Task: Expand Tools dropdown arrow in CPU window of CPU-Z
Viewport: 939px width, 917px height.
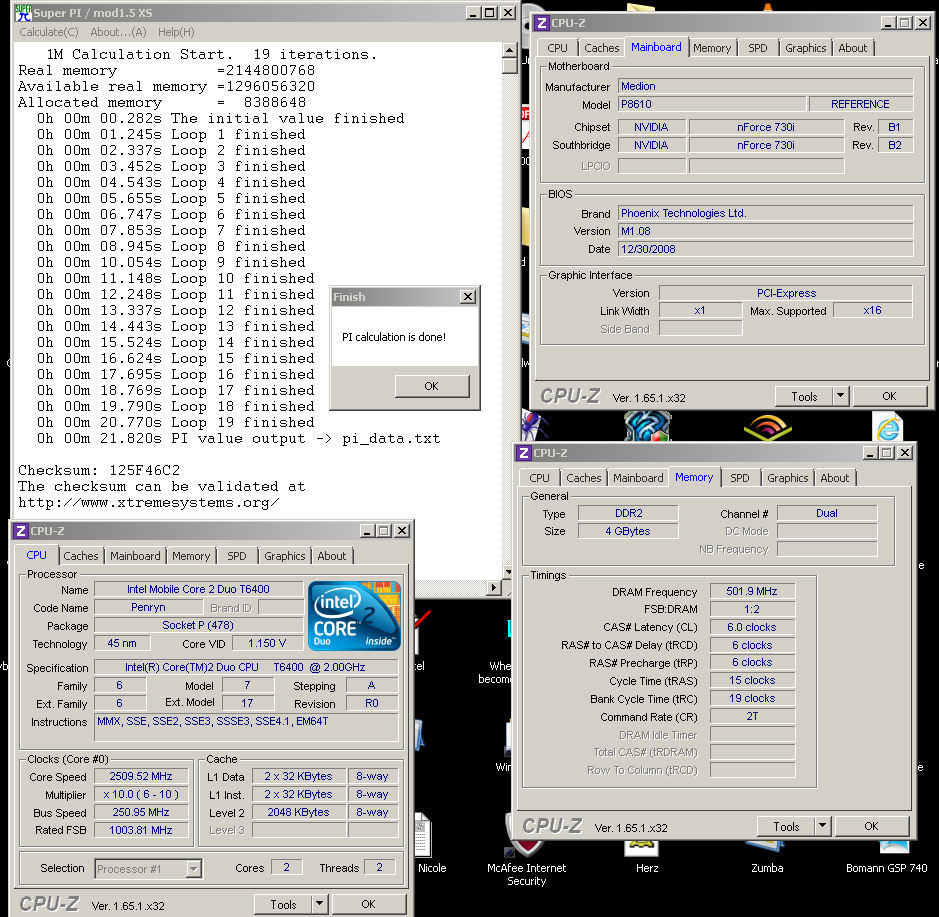Action: coord(320,904)
